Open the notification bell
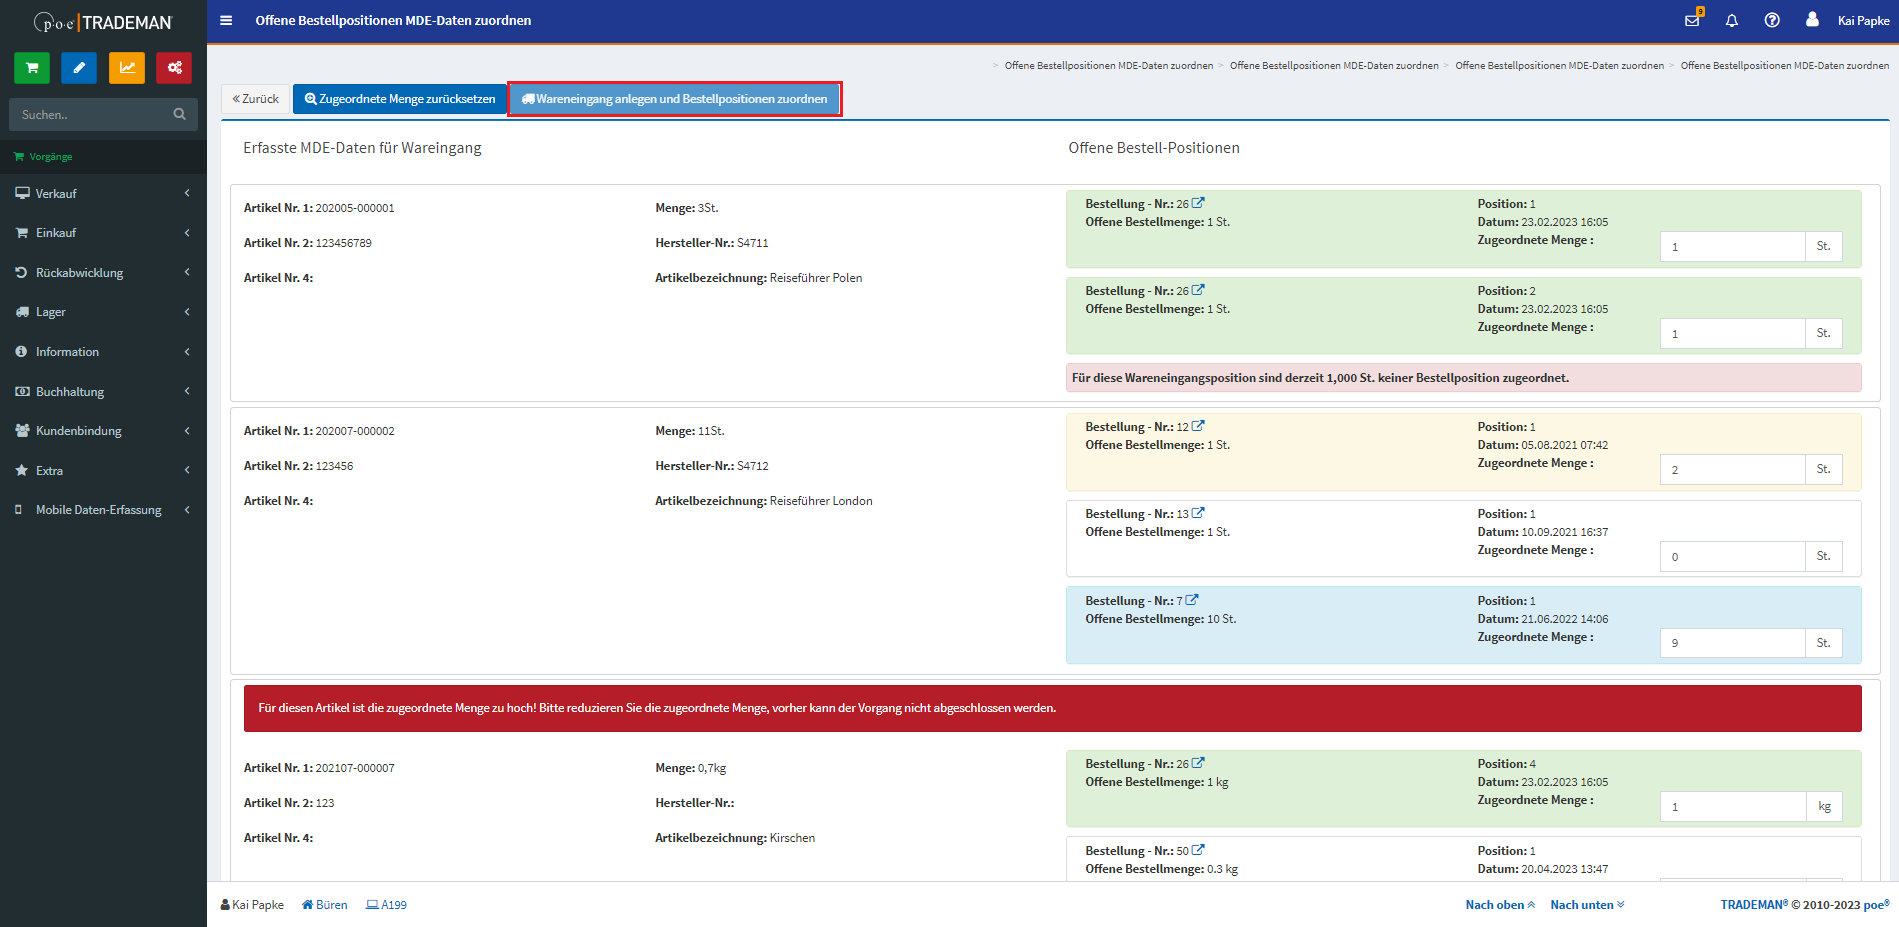Image resolution: width=1899 pixels, height=927 pixels. tap(1732, 20)
